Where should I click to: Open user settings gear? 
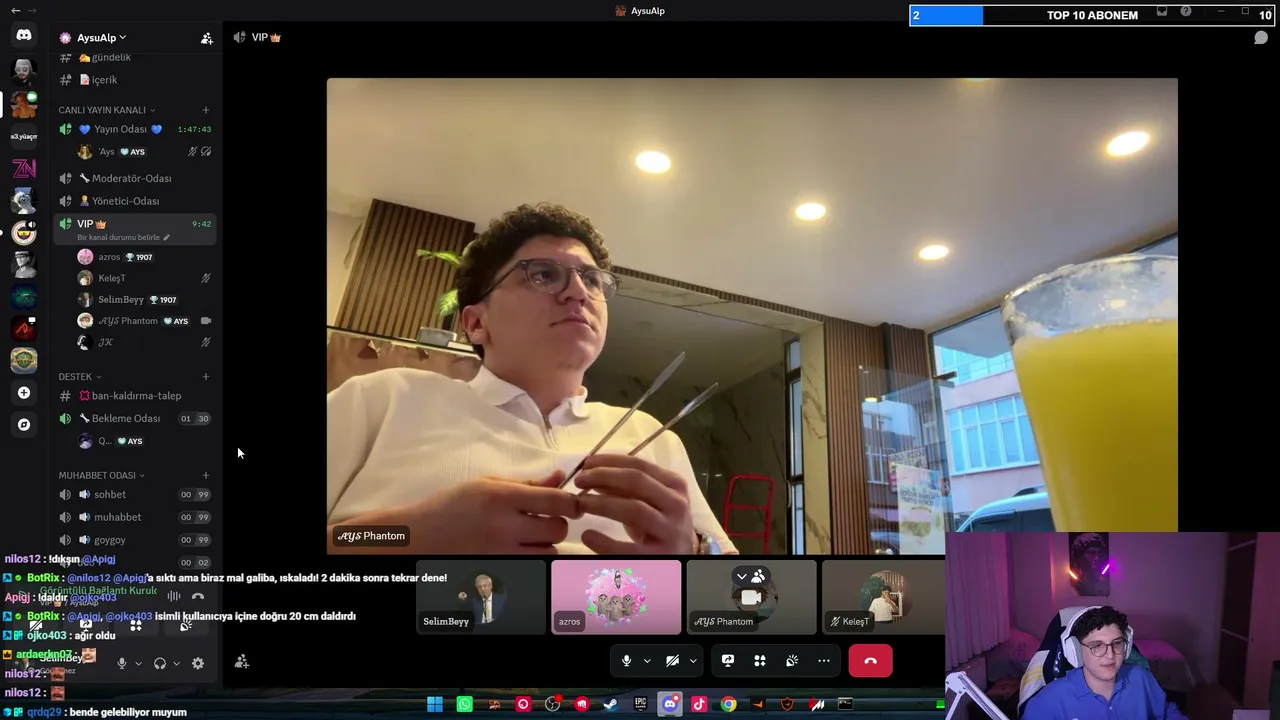pyautogui.click(x=198, y=663)
